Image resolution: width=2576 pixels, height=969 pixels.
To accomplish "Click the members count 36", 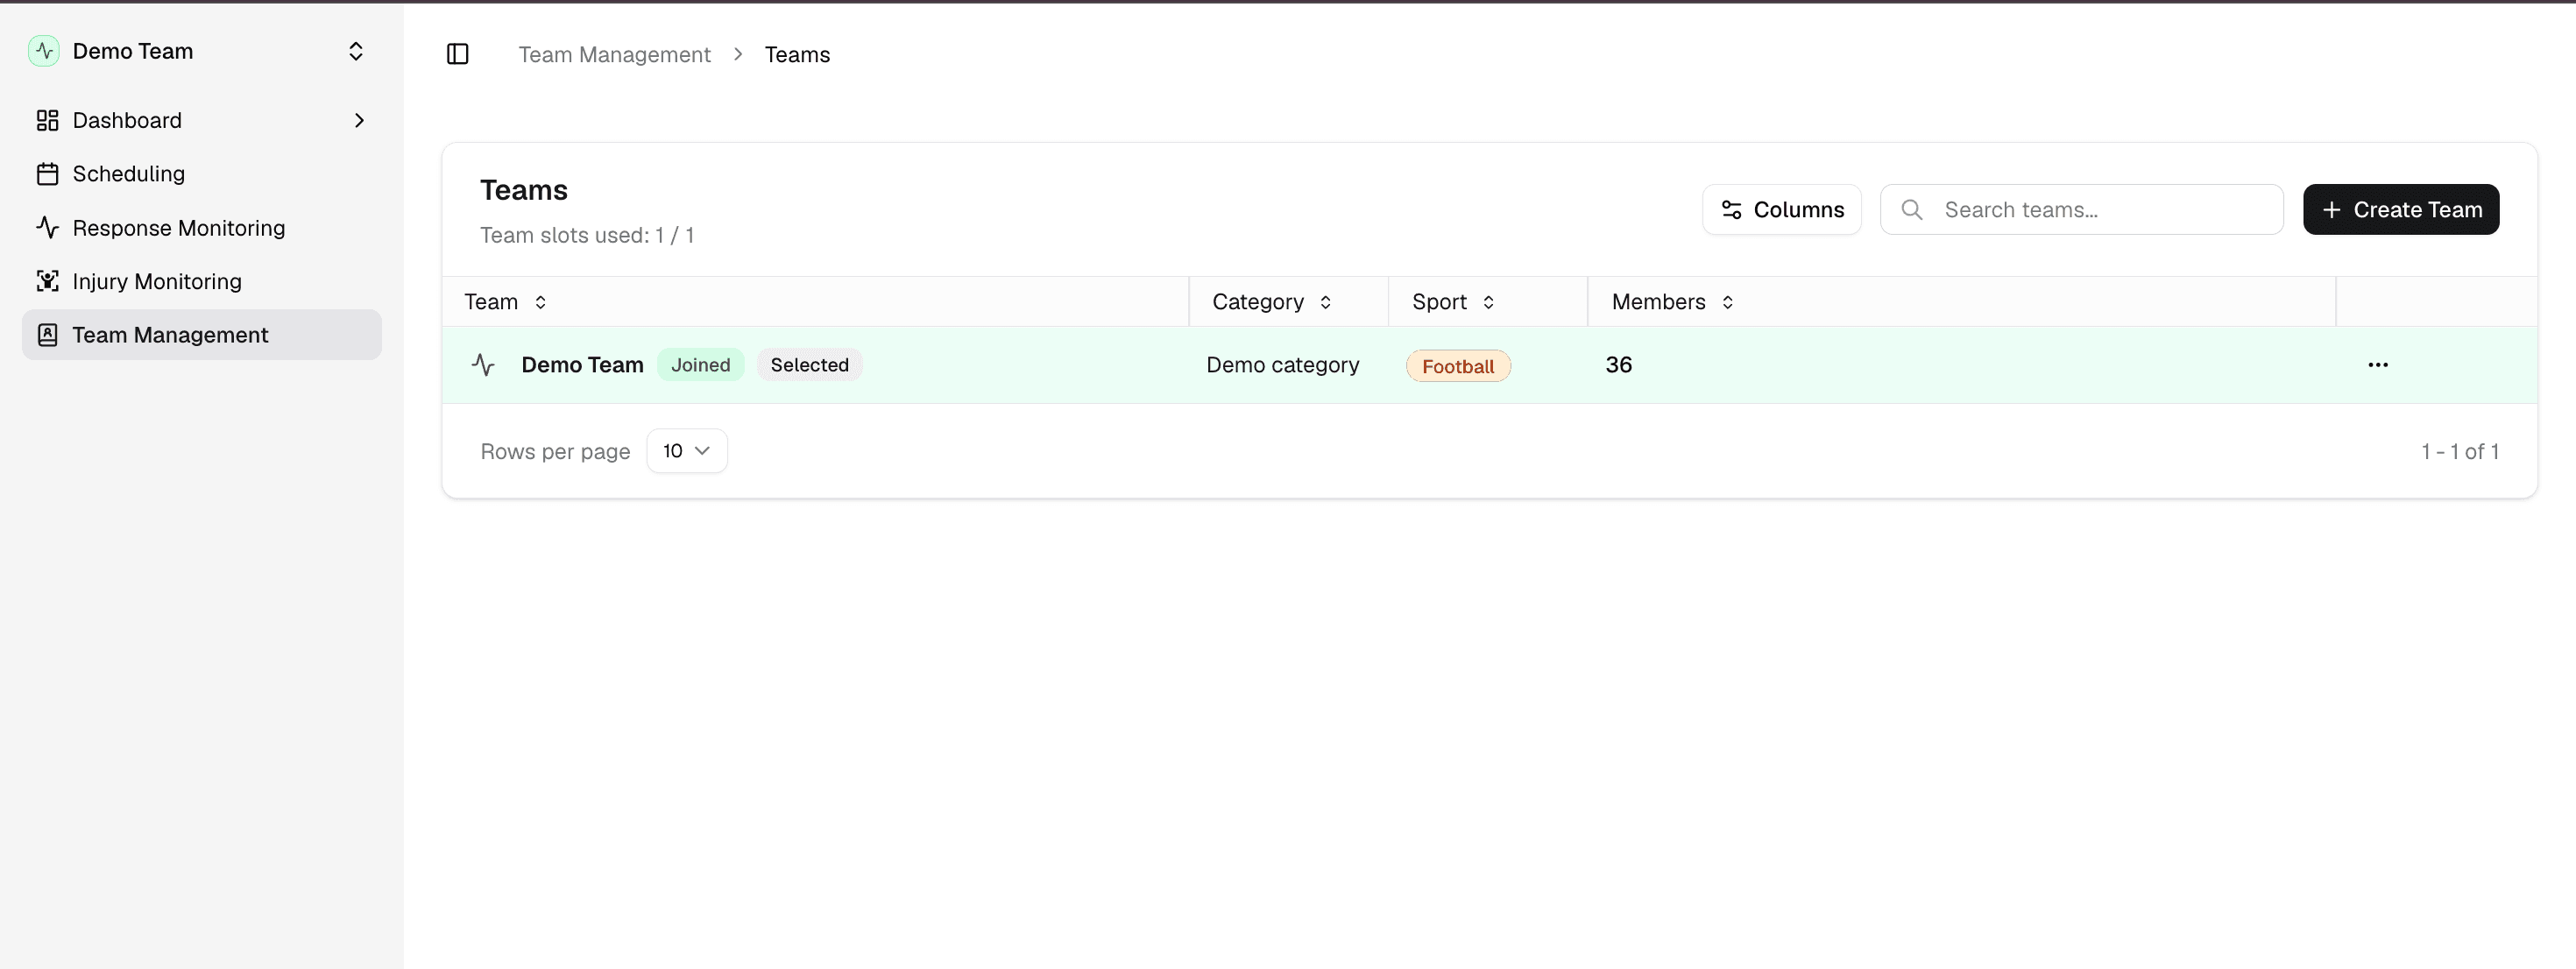I will coord(1618,365).
